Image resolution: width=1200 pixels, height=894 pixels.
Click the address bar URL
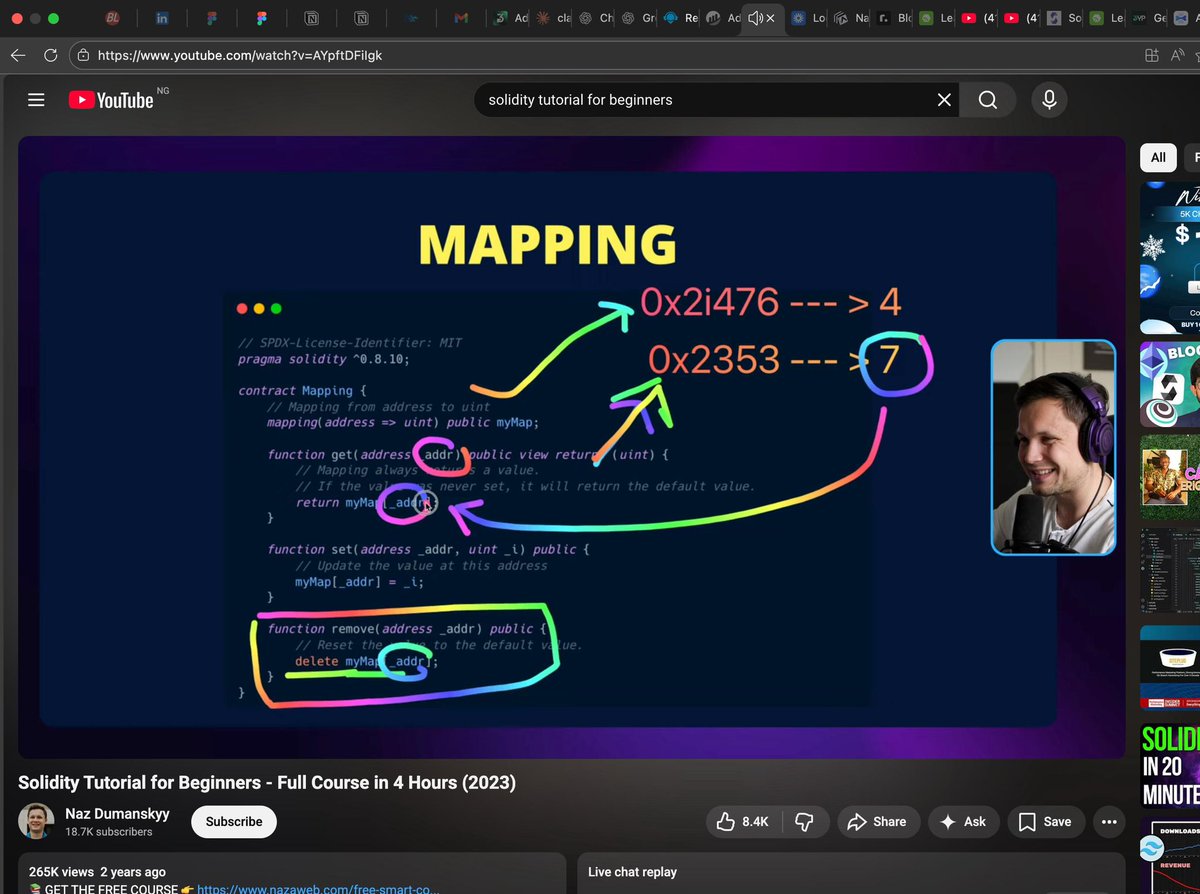coord(240,55)
